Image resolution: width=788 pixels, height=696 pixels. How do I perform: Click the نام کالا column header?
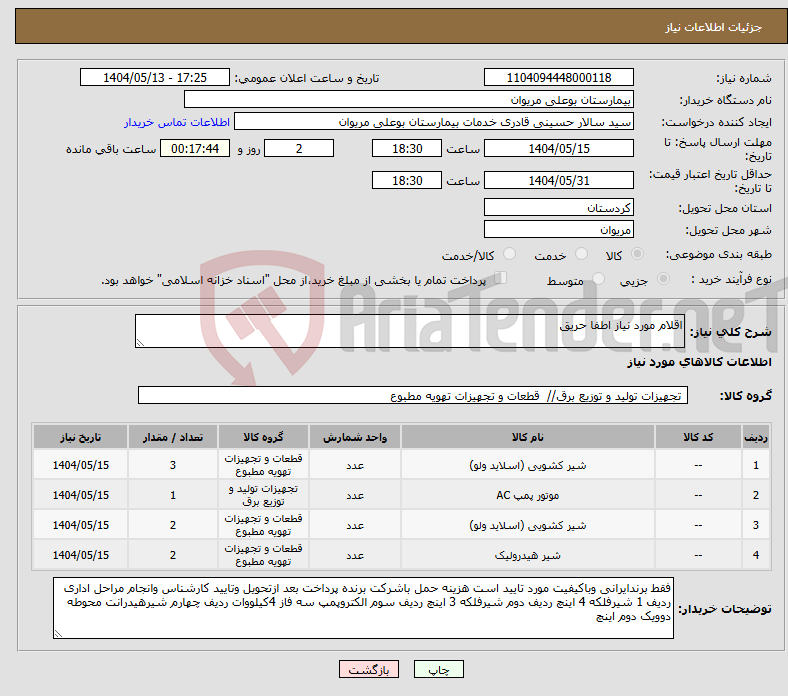528,437
